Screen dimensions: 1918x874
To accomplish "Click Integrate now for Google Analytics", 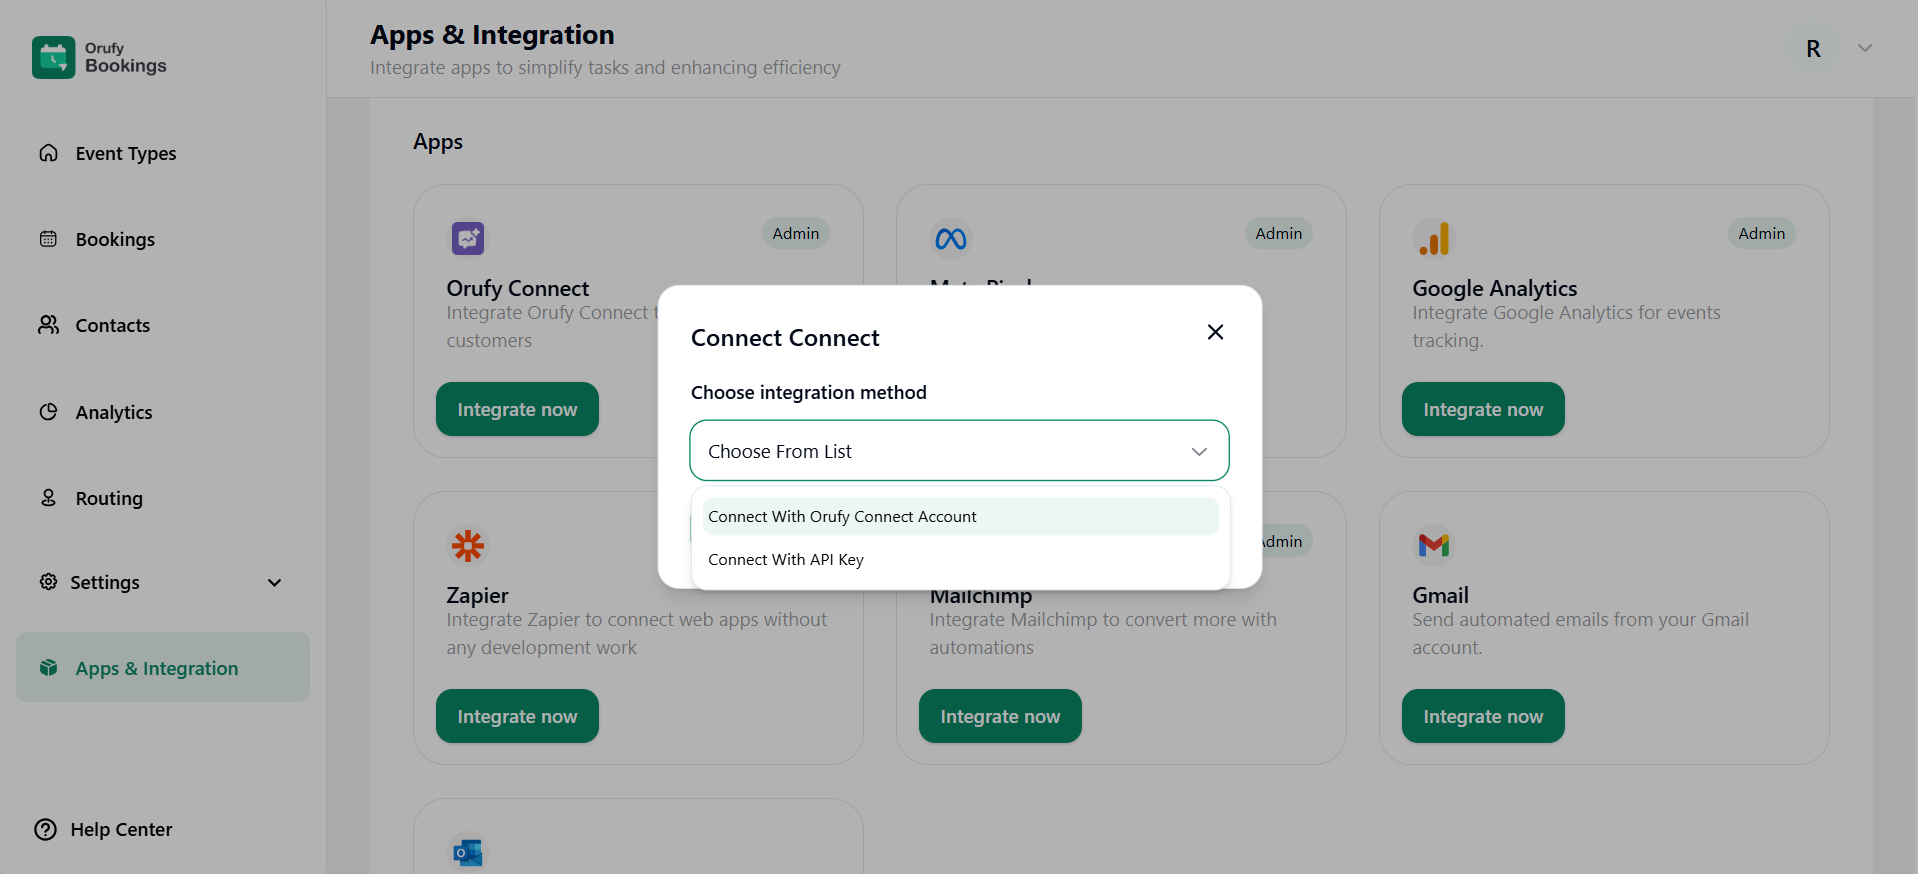I will tap(1482, 409).
